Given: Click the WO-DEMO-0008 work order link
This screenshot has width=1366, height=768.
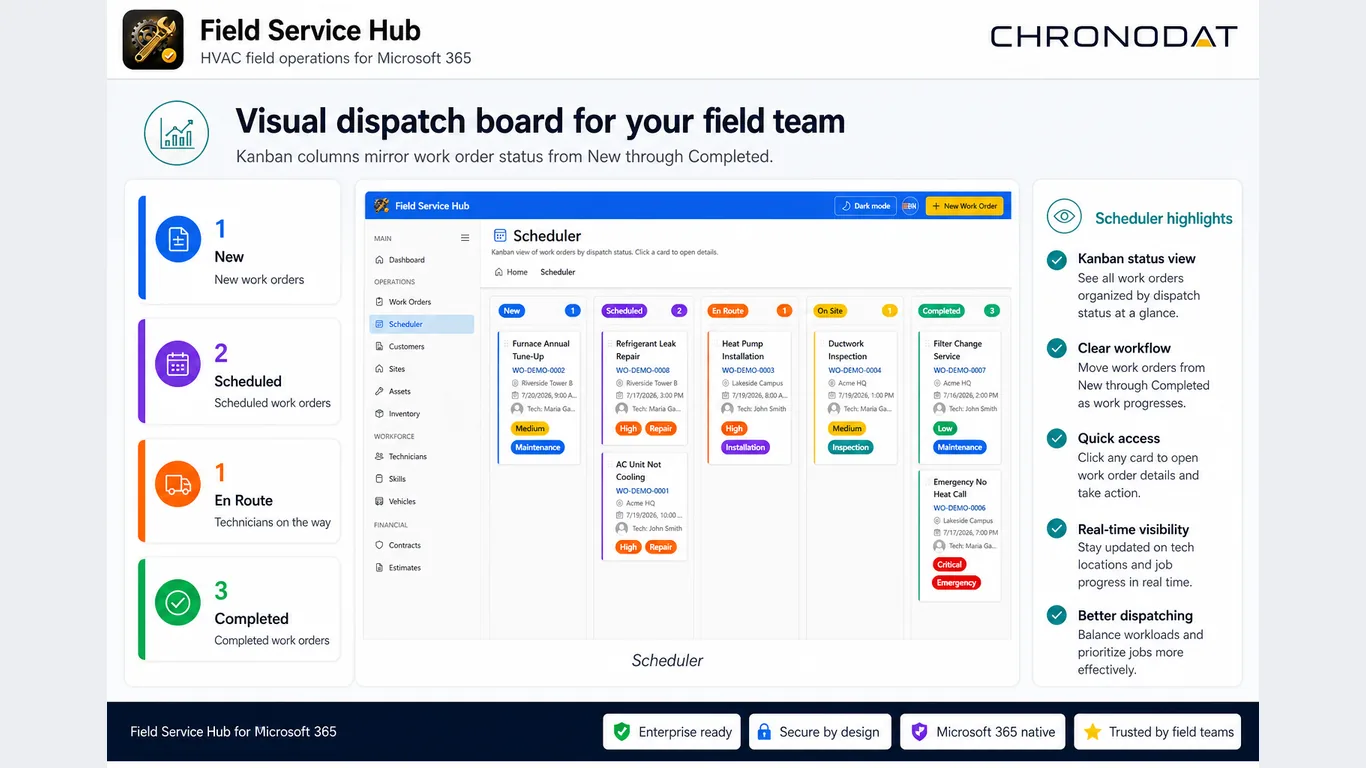Looking at the screenshot, I should click(642, 370).
